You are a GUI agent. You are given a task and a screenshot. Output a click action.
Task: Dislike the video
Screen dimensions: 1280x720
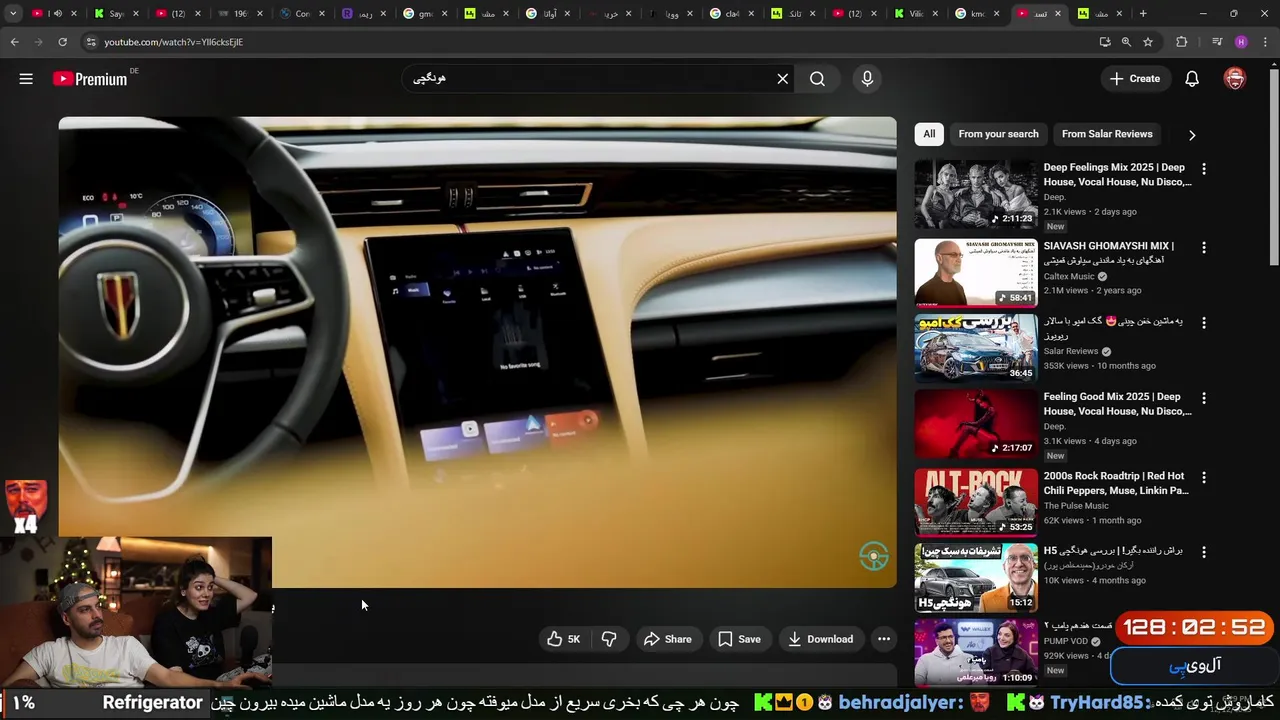pyautogui.click(x=609, y=639)
